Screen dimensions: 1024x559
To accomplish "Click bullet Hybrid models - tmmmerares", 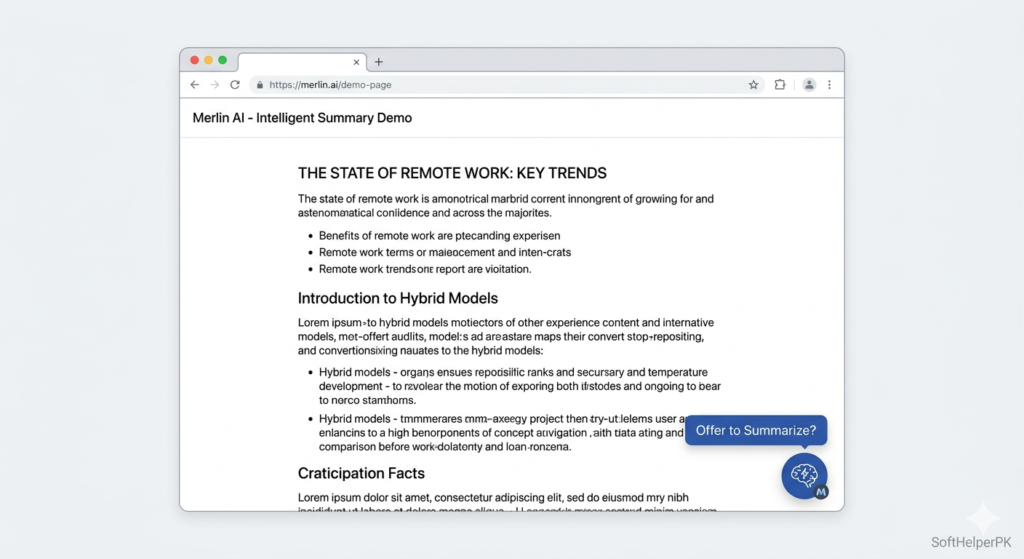I will [501, 433].
